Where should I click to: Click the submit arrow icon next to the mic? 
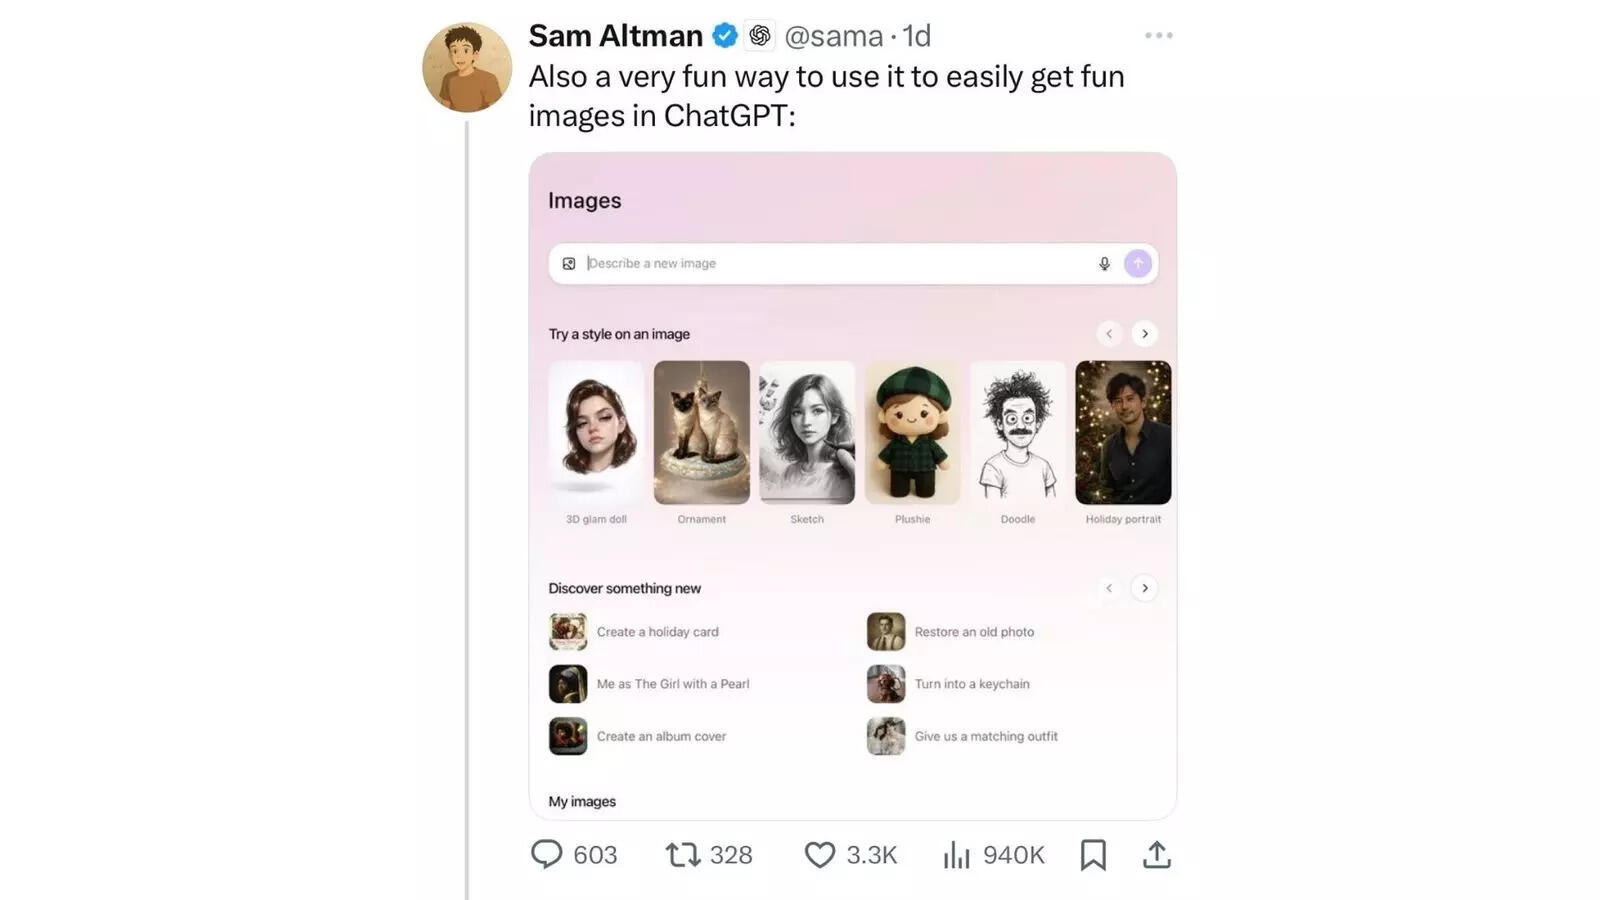[1138, 263]
